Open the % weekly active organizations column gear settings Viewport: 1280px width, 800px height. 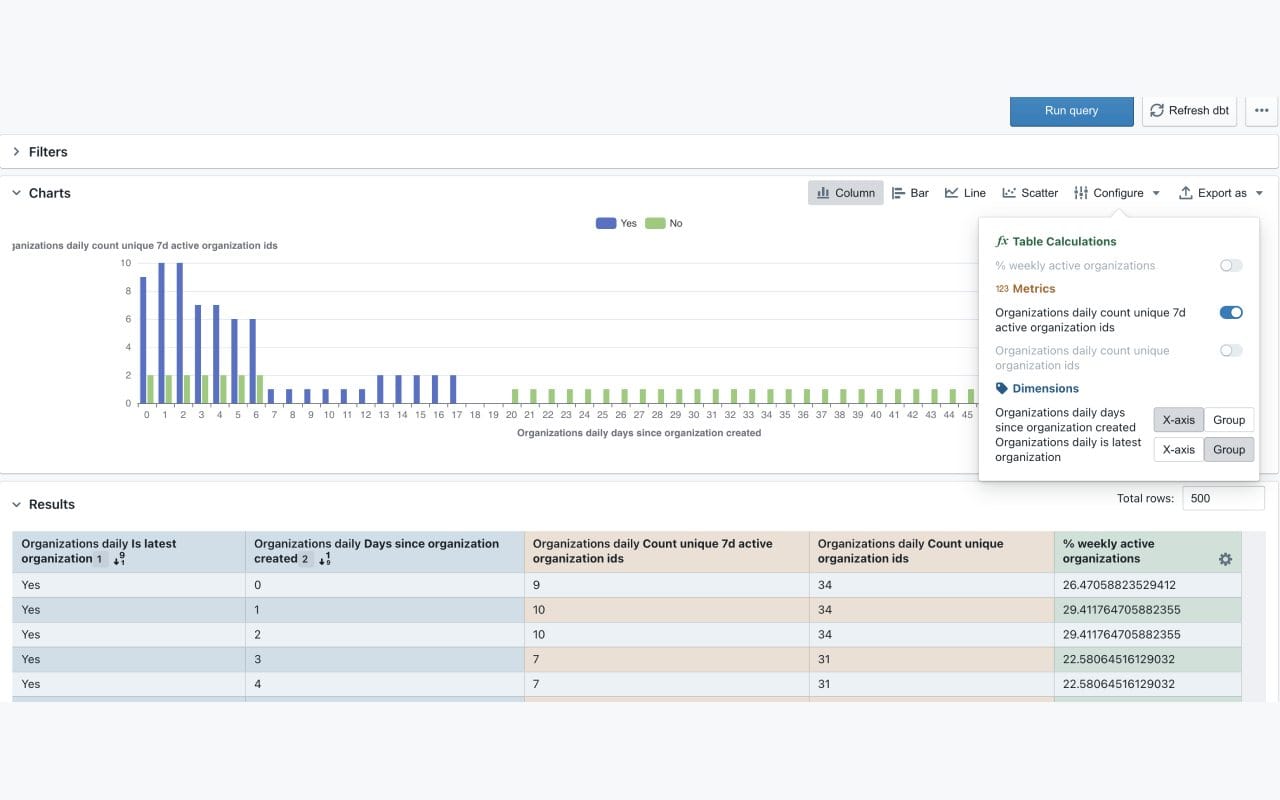(1225, 559)
